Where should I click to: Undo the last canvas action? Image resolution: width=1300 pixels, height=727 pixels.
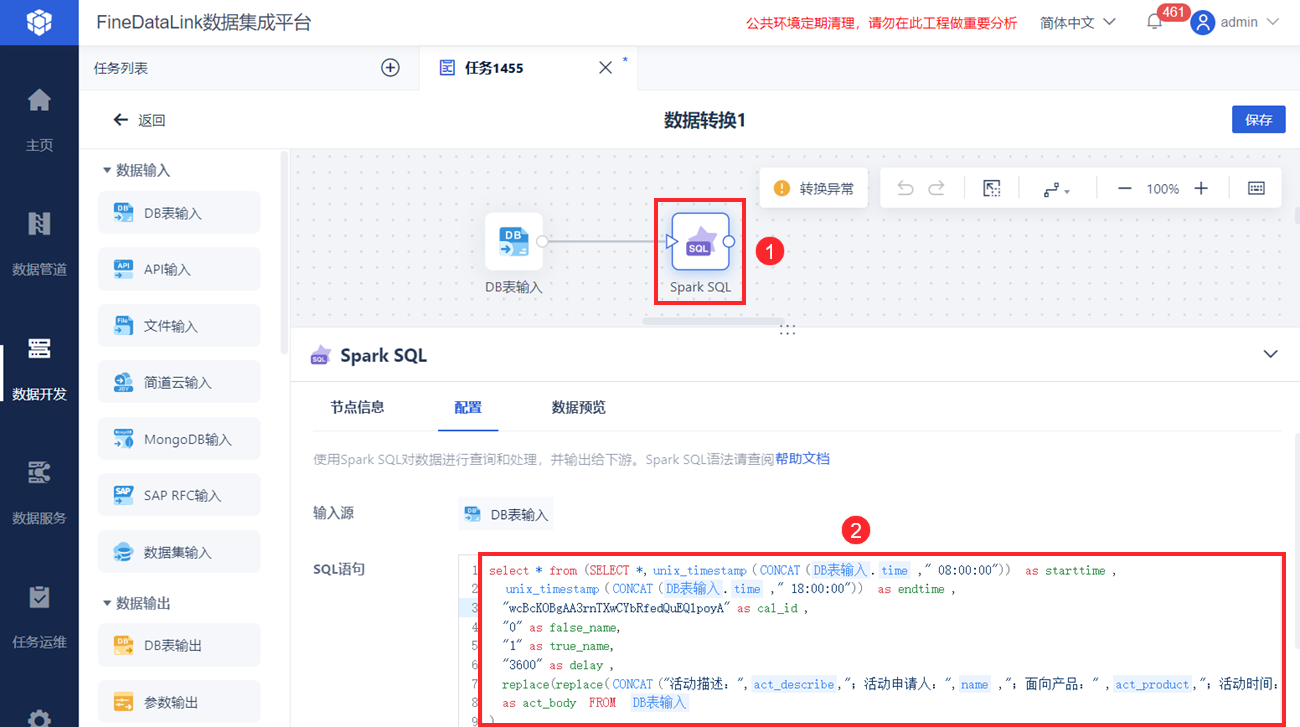(x=905, y=188)
